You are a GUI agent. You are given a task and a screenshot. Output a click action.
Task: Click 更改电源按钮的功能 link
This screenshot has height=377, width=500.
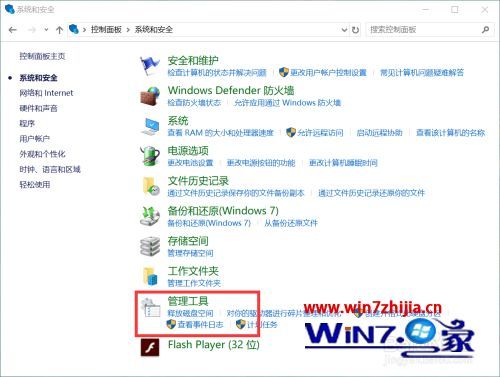tap(261, 163)
